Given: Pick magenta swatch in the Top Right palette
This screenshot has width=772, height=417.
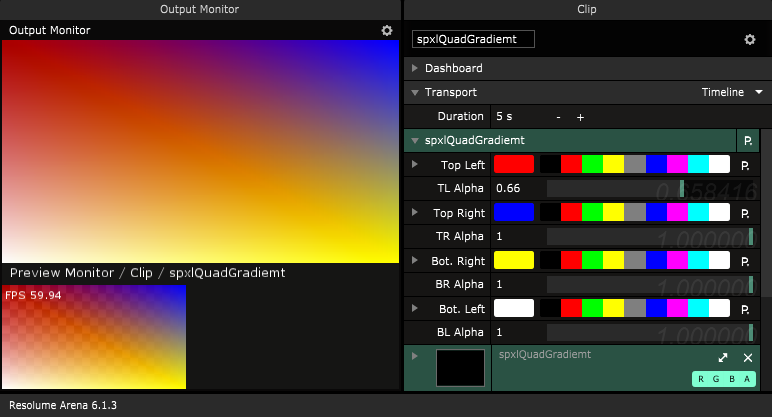Looking at the screenshot, I should pos(677,212).
